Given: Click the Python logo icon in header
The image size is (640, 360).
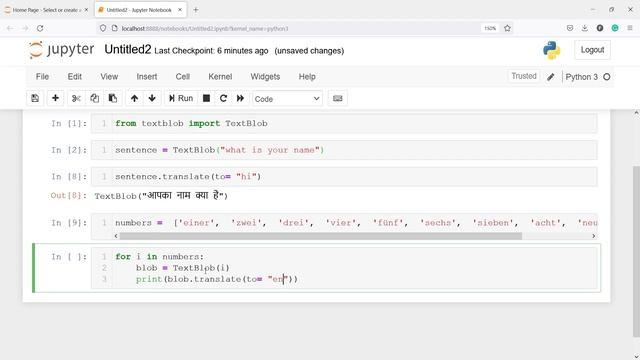Looking at the screenshot, I should (x=551, y=50).
